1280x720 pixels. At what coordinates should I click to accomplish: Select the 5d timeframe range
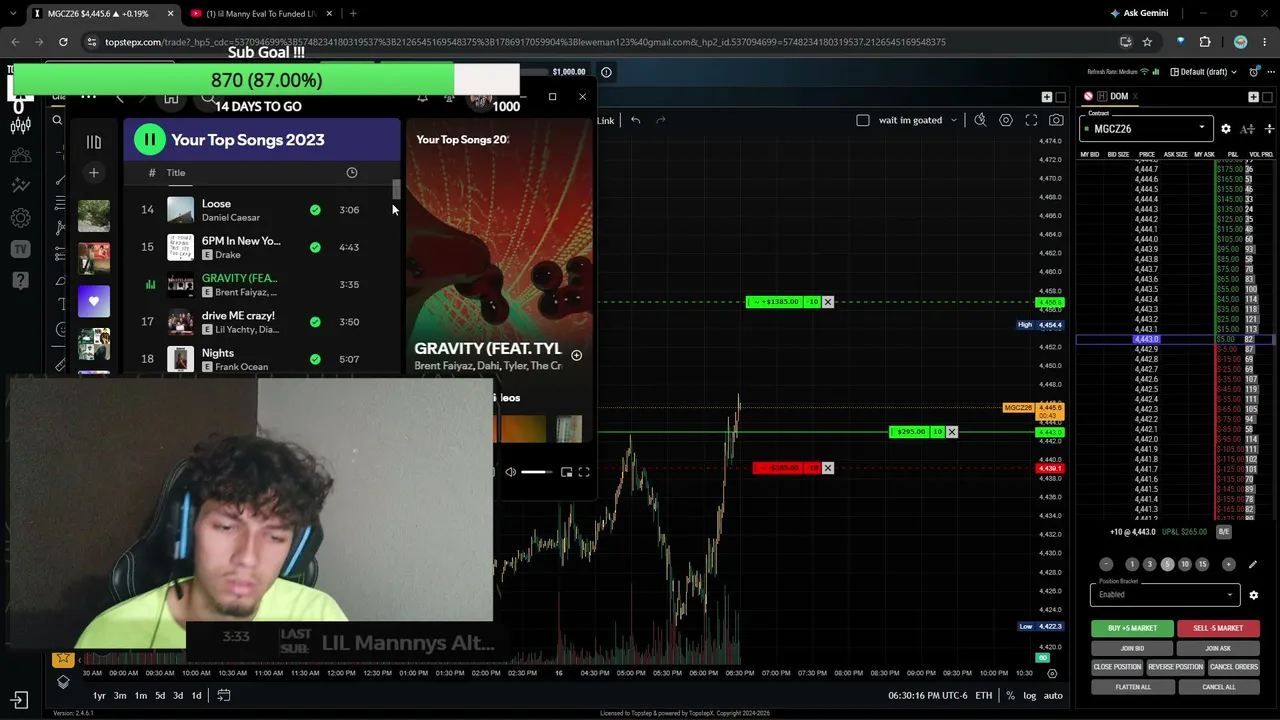tap(160, 696)
